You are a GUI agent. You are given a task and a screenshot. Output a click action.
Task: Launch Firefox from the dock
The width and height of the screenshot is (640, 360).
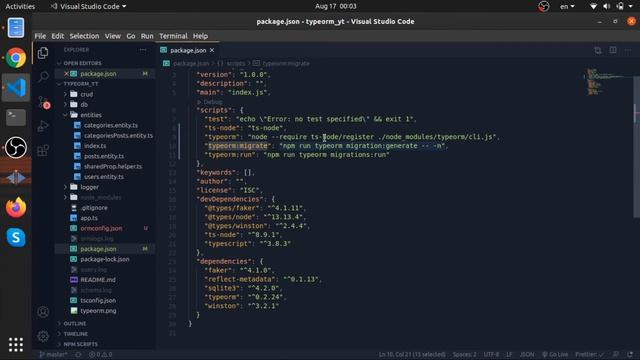click(x=16, y=207)
